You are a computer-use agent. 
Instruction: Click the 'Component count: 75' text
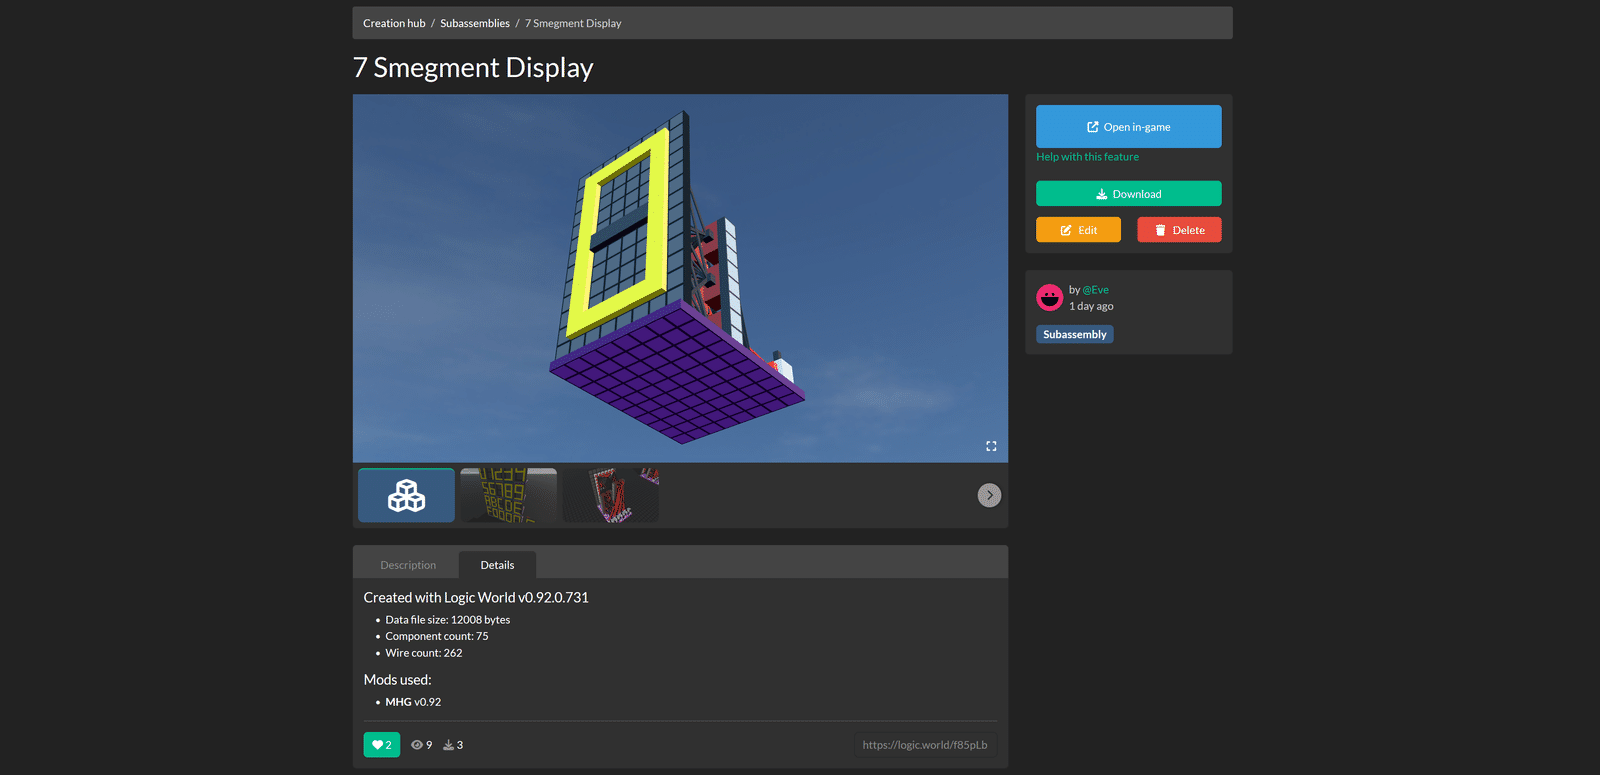437,636
